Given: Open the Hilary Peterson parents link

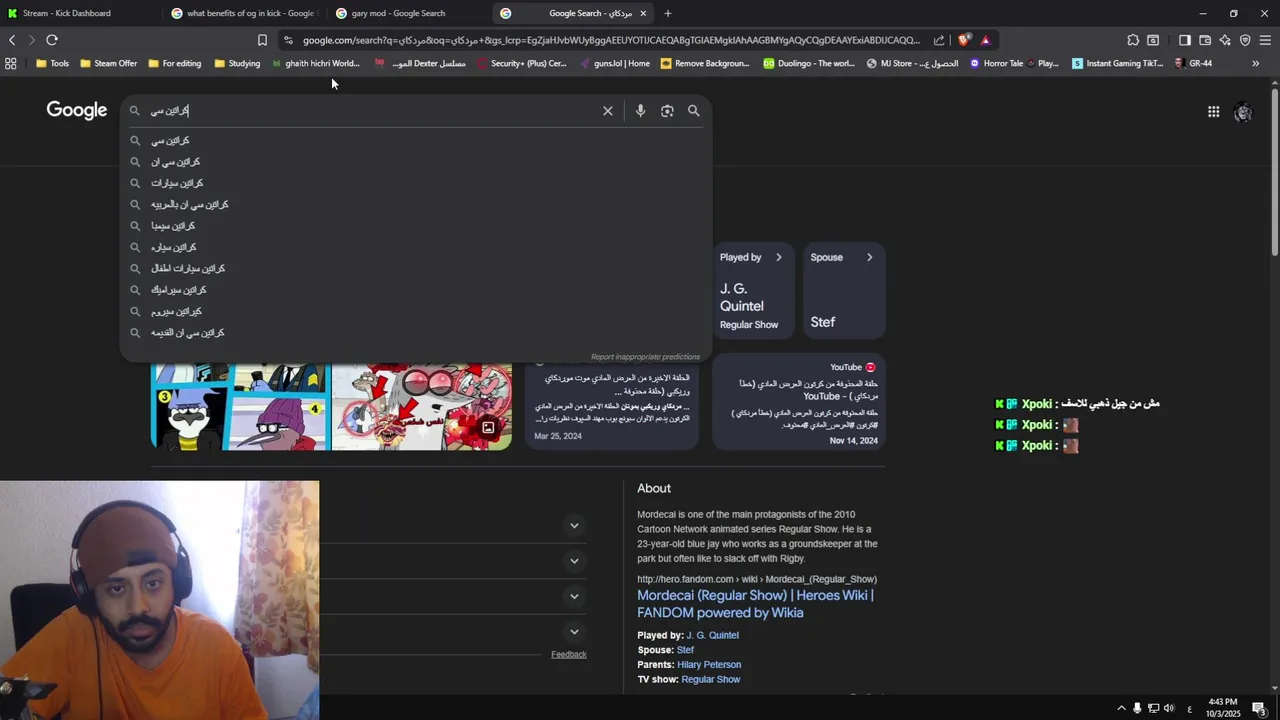Looking at the screenshot, I should coord(709,664).
